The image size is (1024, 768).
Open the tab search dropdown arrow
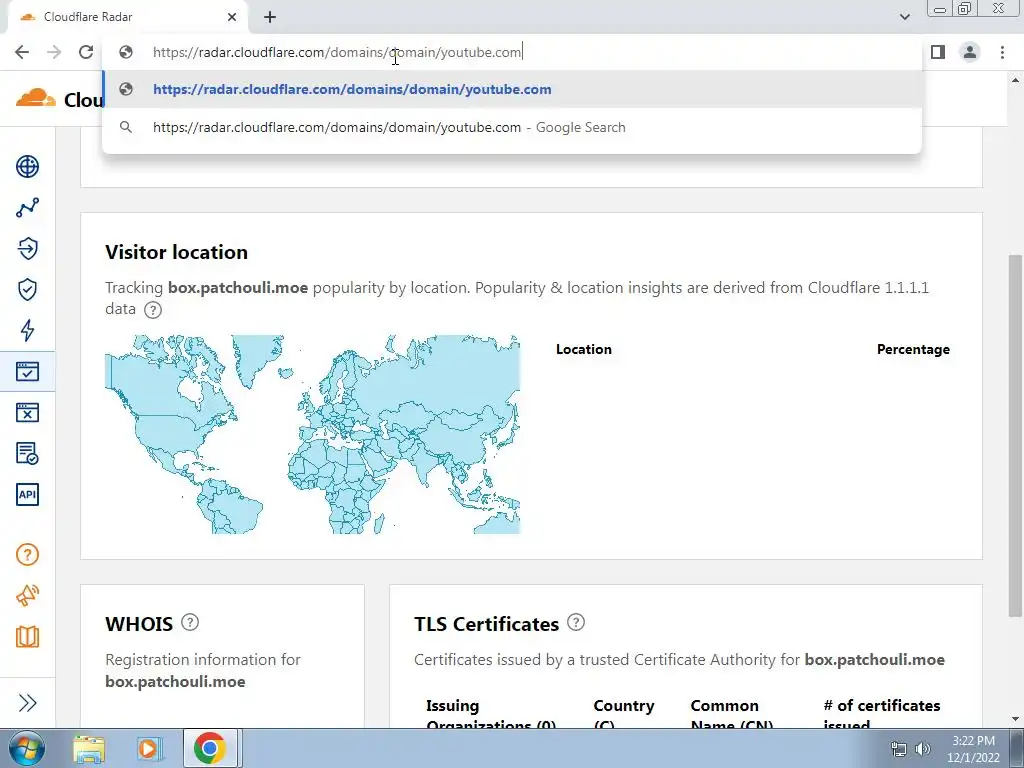pos(904,17)
